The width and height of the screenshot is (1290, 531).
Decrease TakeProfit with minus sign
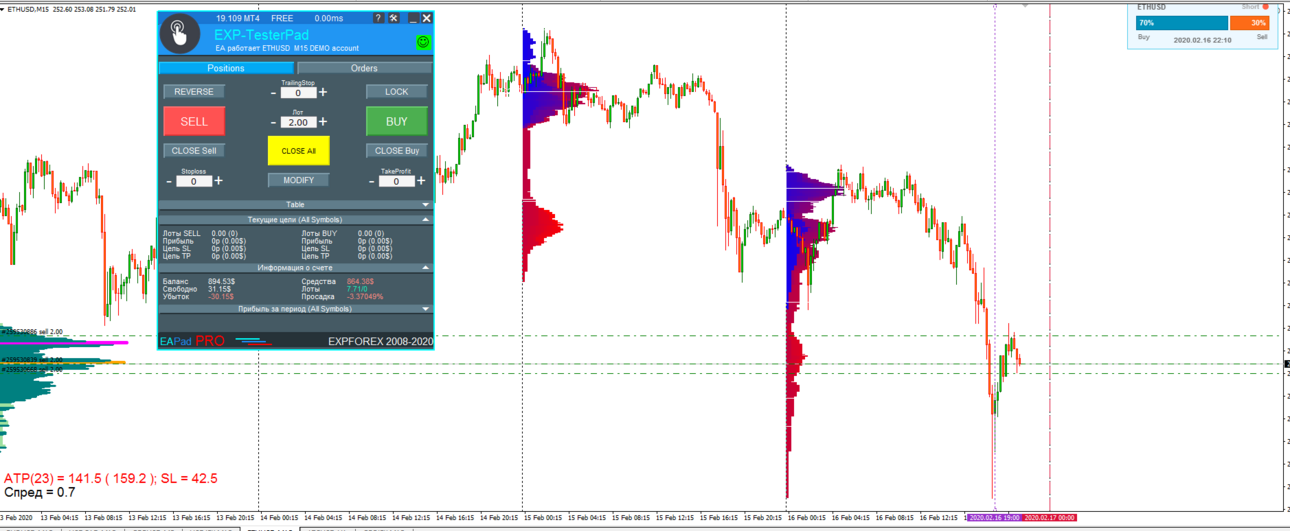[x=372, y=182]
